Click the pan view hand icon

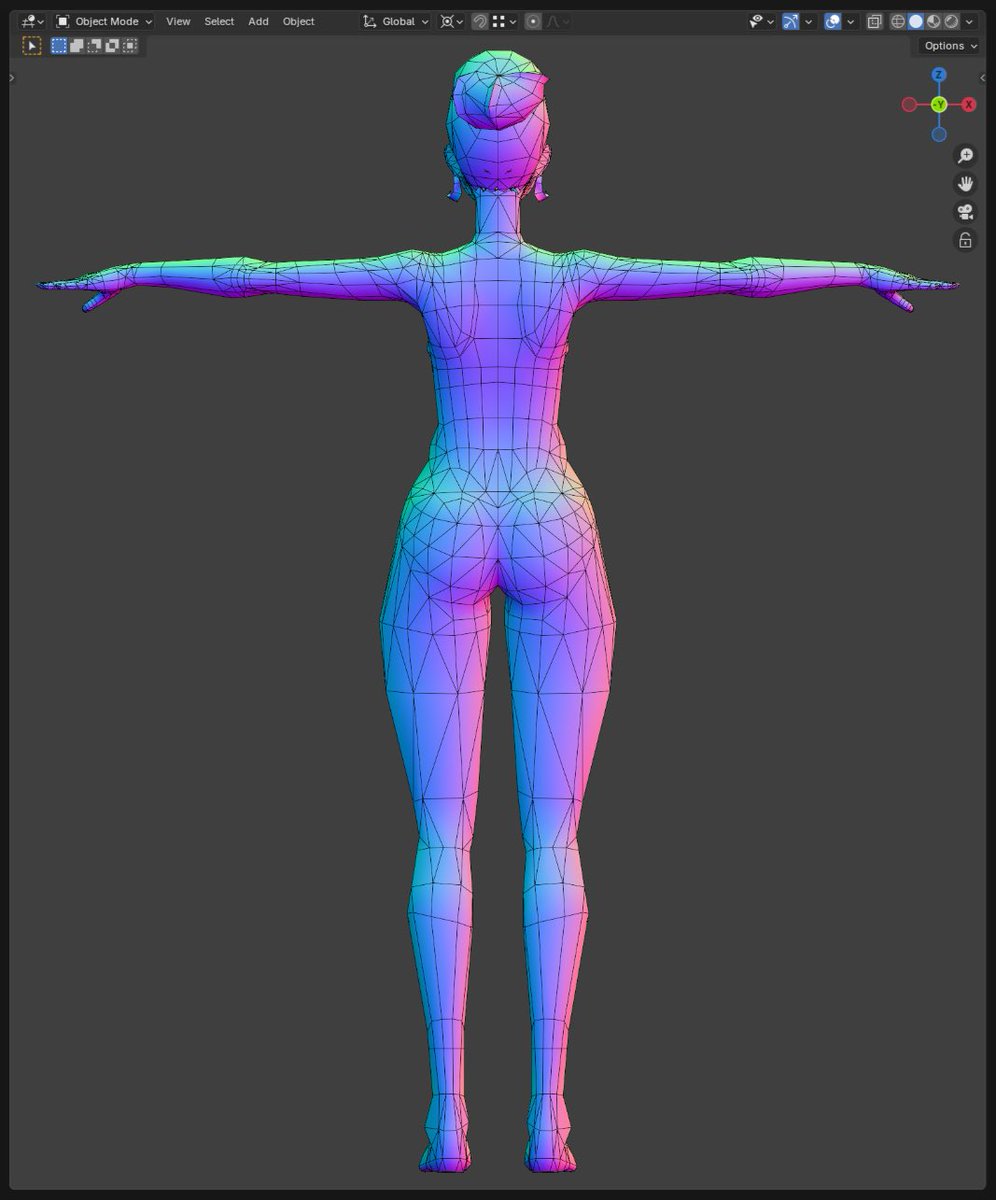point(965,184)
